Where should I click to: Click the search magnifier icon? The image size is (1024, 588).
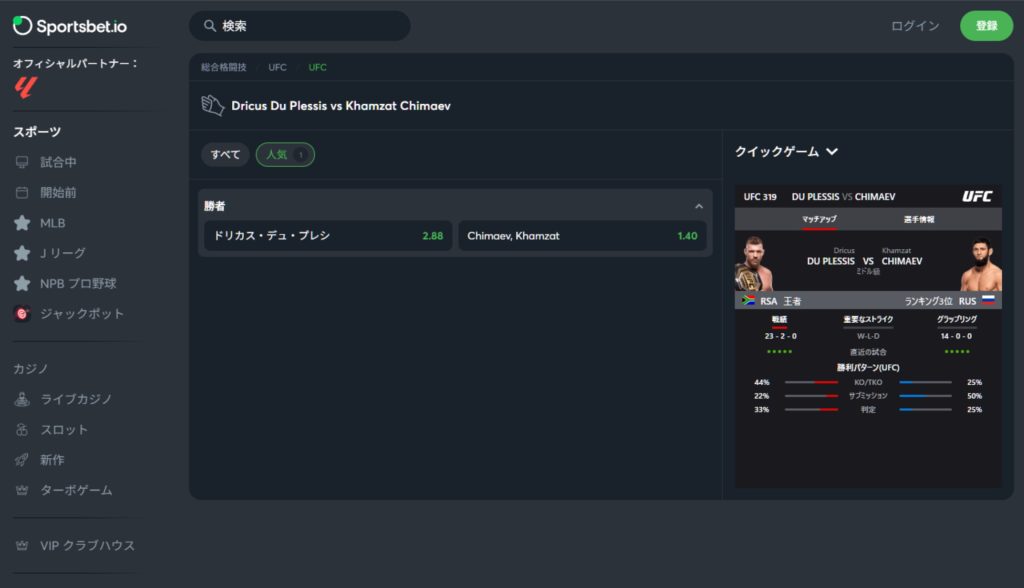pyautogui.click(x=210, y=25)
